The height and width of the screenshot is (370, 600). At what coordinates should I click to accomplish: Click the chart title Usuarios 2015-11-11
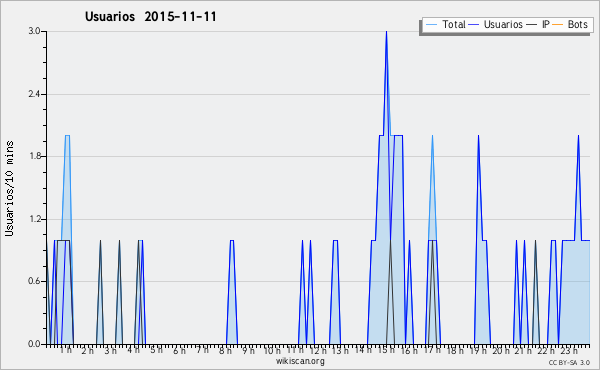tap(151, 17)
